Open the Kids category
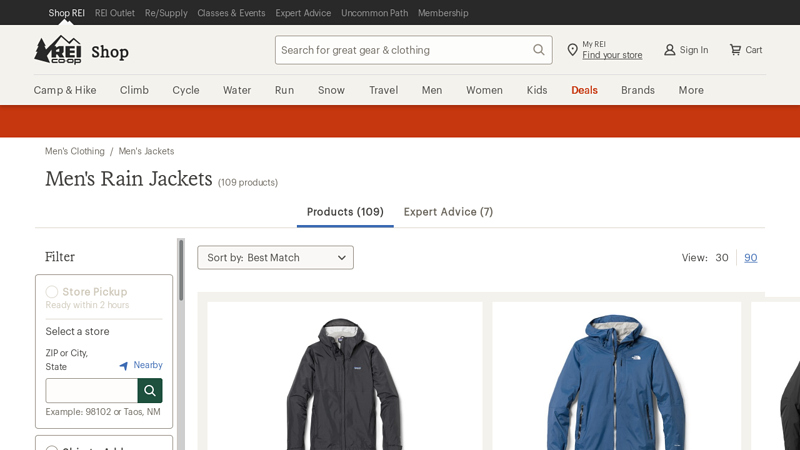Viewport: 800px width, 450px height. tap(537, 90)
